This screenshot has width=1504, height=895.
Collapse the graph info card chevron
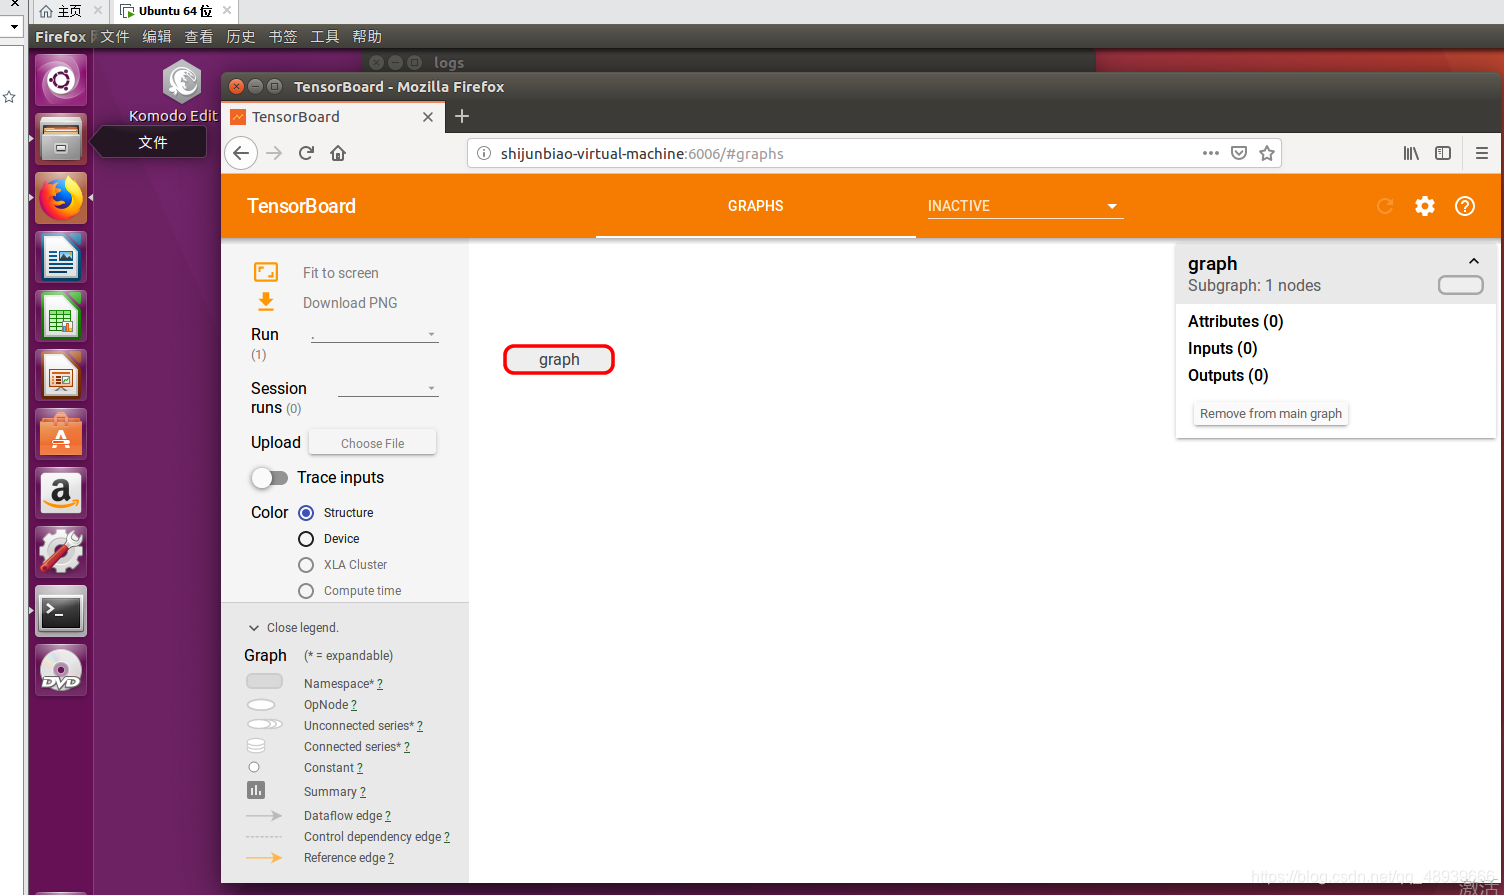pyautogui.click(x=1474, y=261)
